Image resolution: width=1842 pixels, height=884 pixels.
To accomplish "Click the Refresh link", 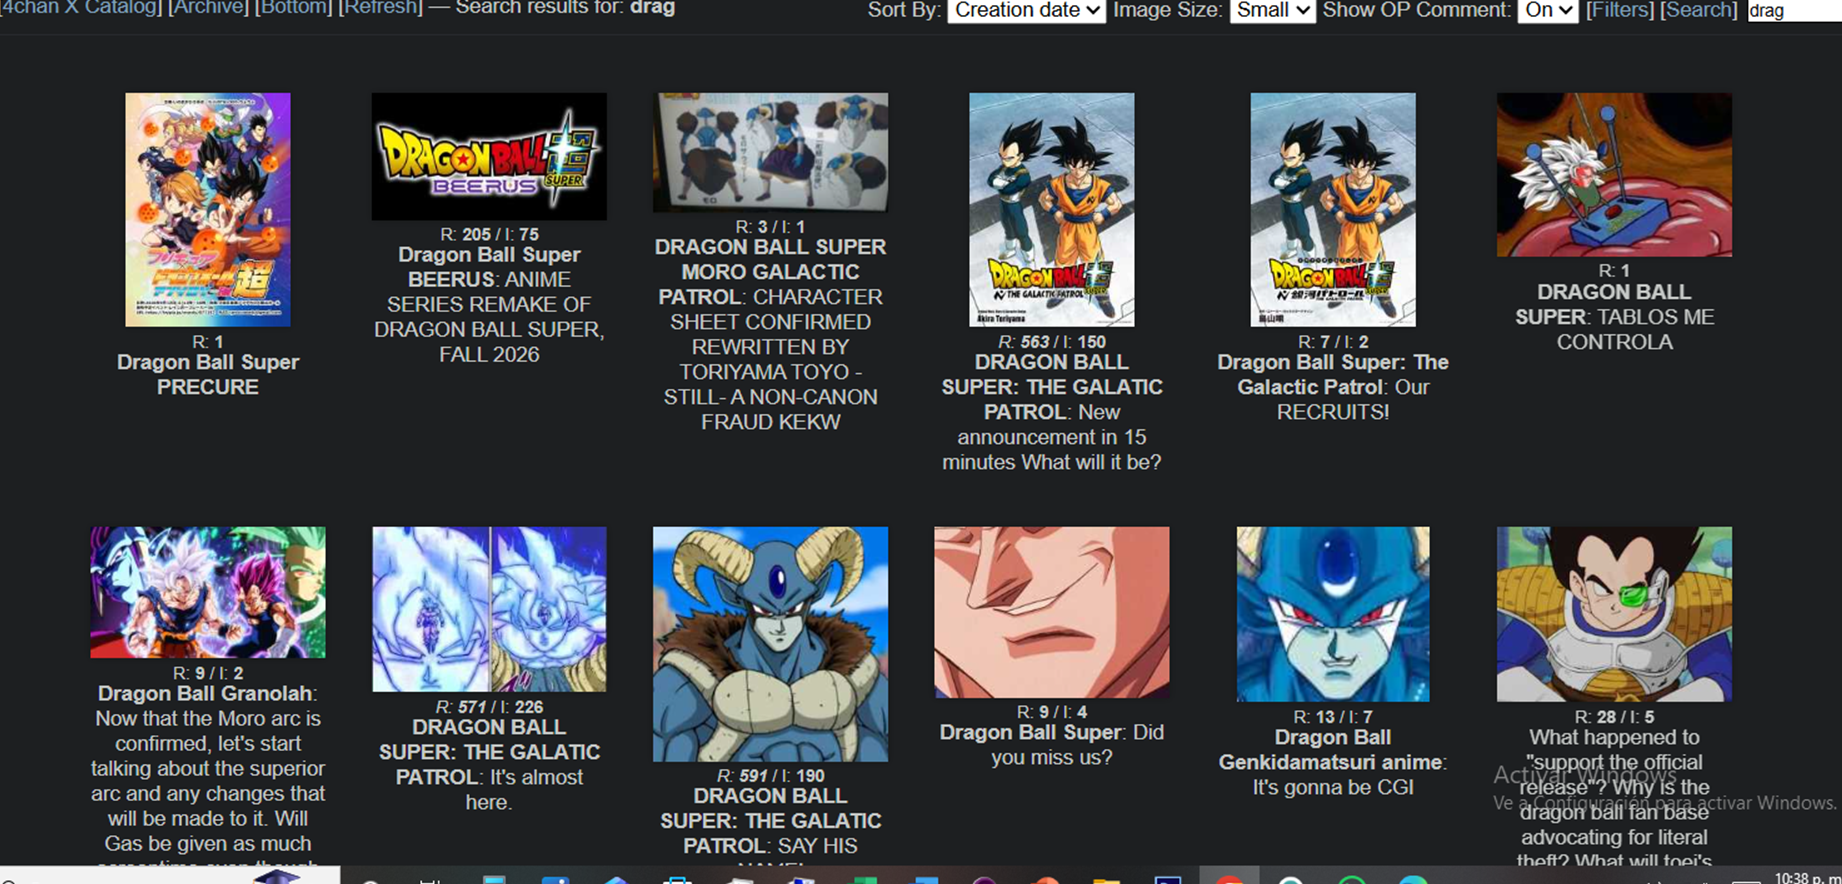I will pyautogui.click(x=381, y=8).
